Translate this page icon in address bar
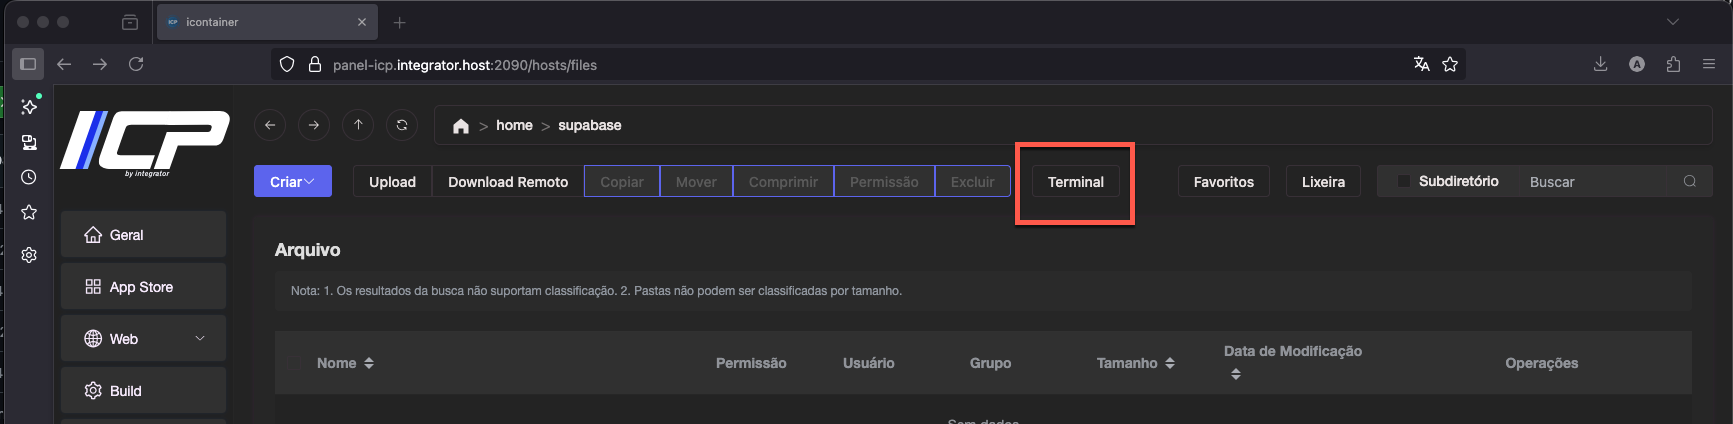The height and width of the screenshot is (424, 1733). (x=1421, y=64)
